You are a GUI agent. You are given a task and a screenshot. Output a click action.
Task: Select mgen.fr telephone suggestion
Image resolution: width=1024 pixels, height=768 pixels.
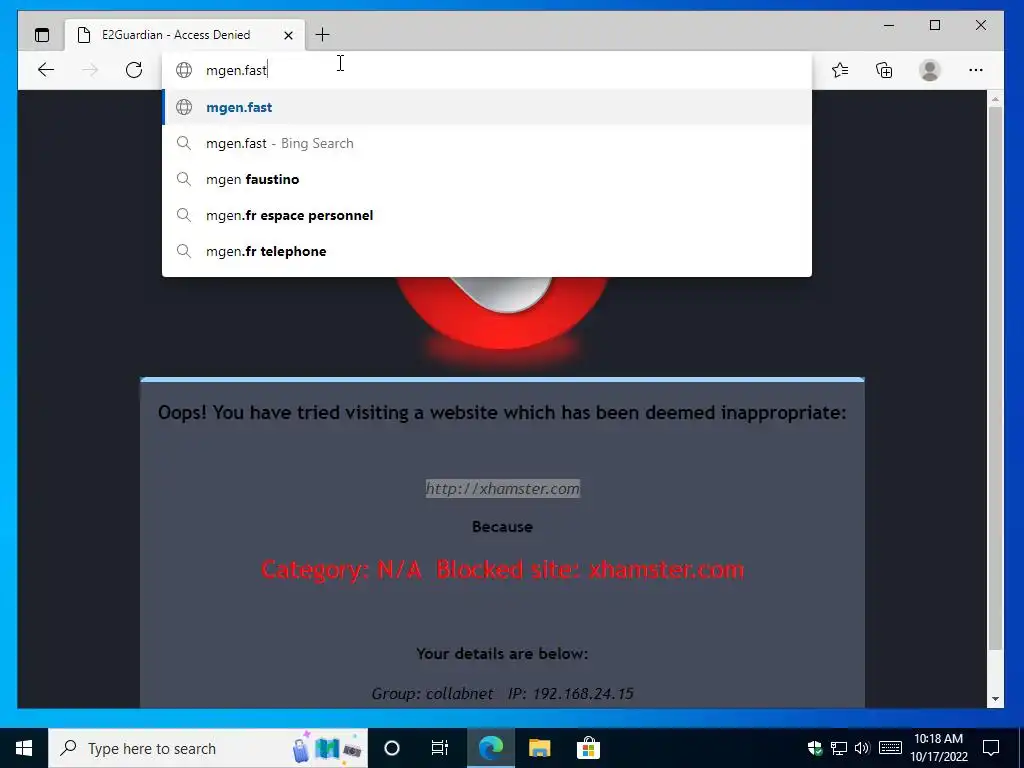(487, 251)
